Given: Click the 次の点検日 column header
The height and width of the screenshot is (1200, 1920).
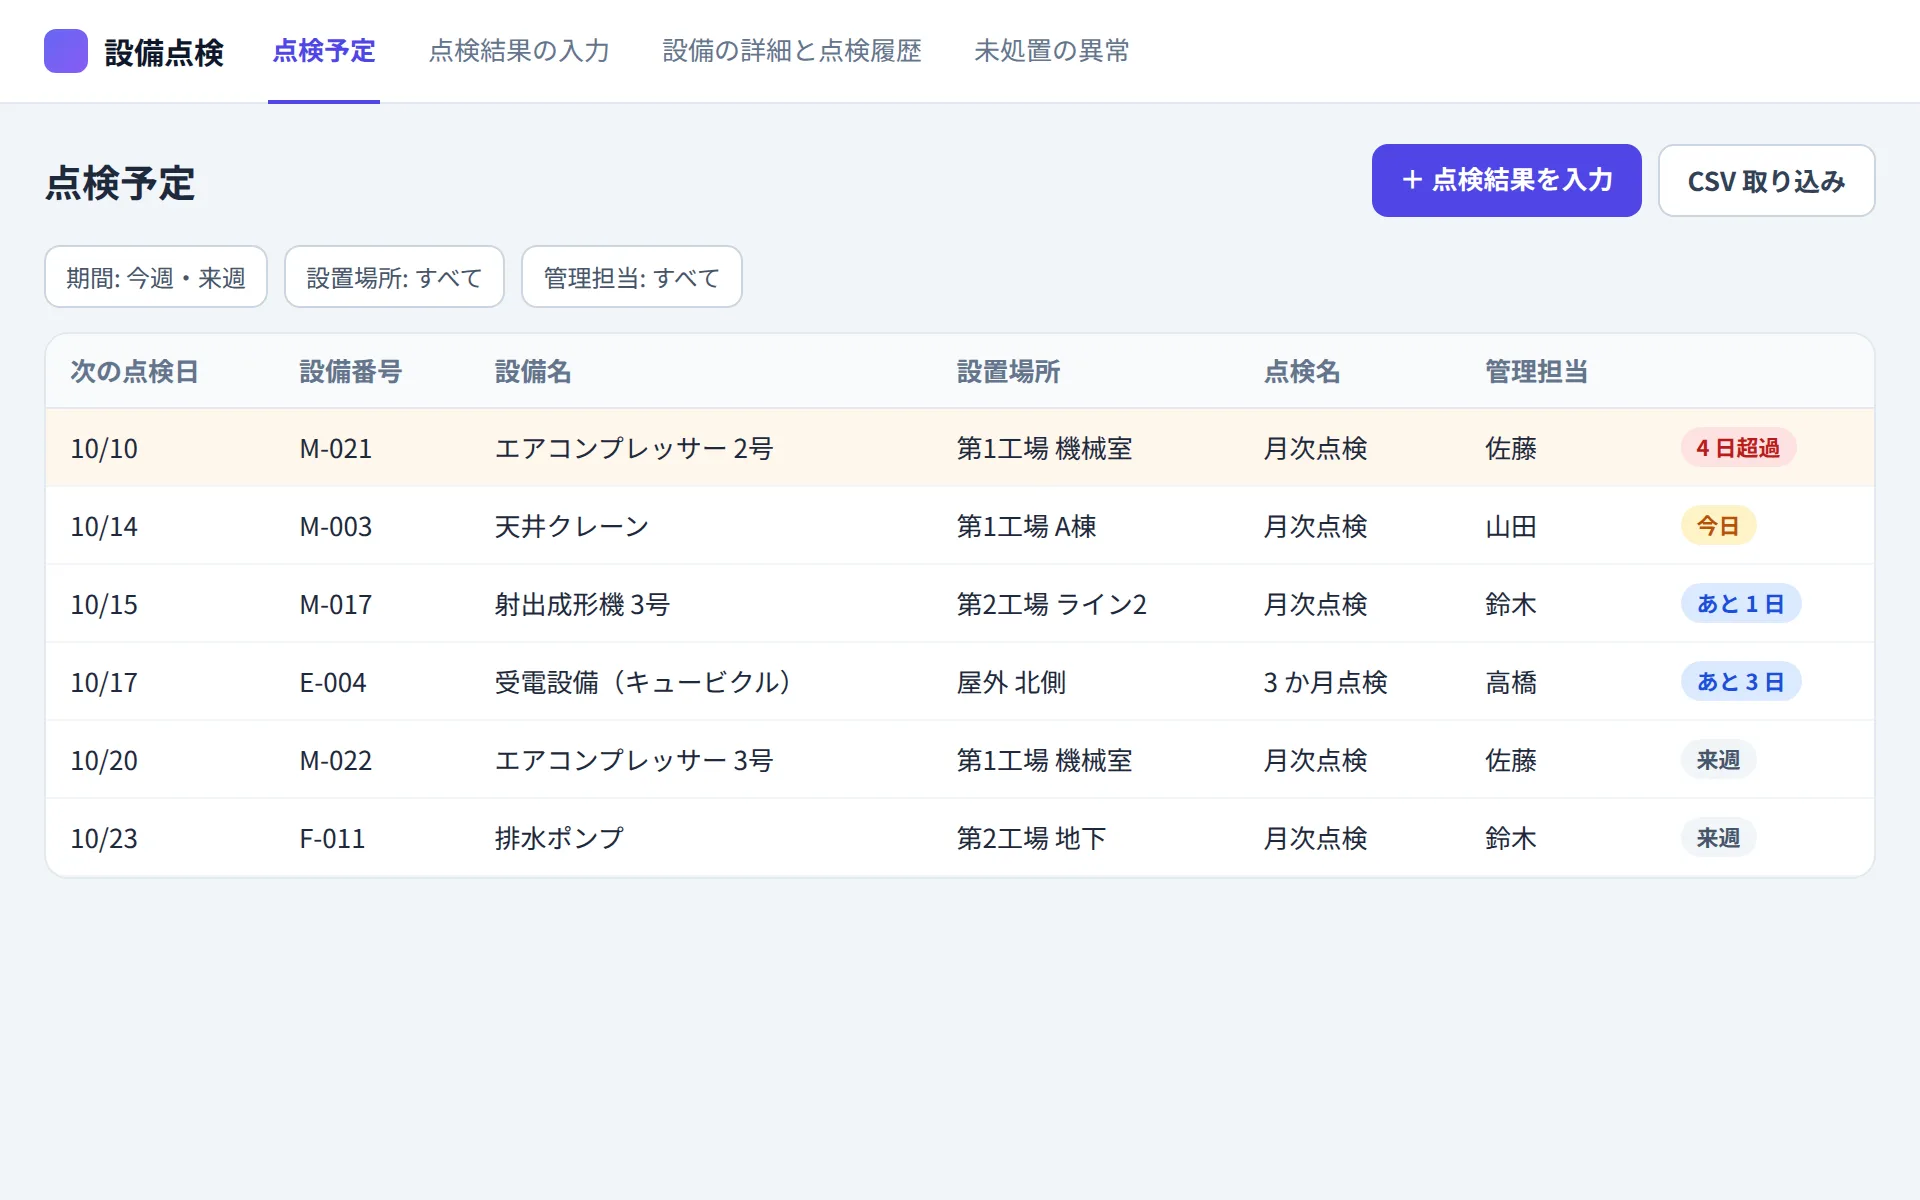Looking at the screenshot, I should point(134,372).
